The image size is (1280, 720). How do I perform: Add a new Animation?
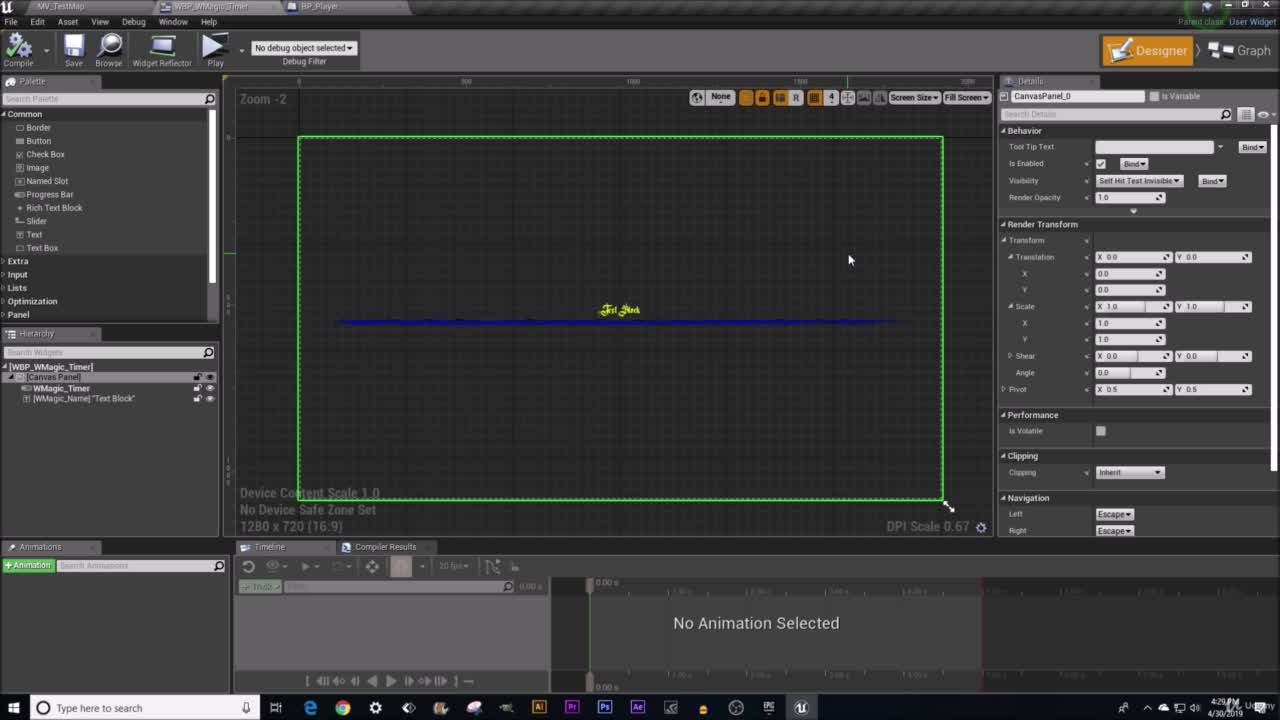27,565
